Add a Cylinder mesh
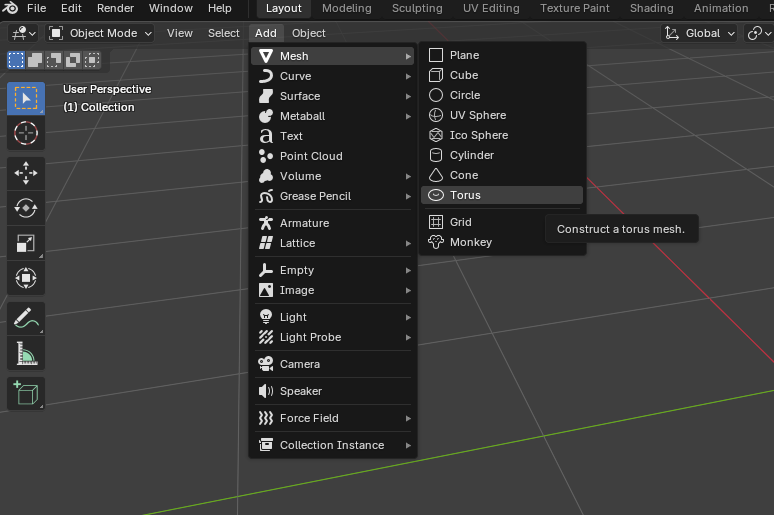This screenshot has width=774, height=515. pyautogui.click(x=502, y=155)
